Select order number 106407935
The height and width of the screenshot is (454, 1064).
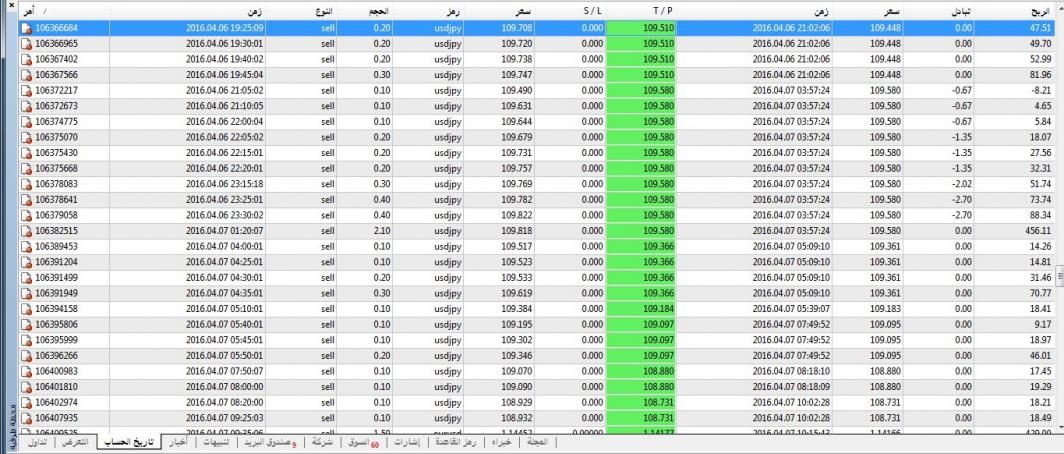pos(56,418)
